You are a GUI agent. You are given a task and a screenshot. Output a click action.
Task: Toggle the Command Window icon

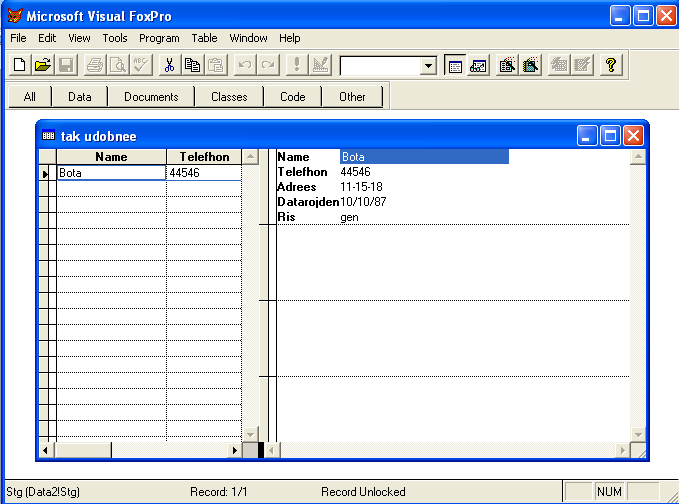tap(455, 65)
